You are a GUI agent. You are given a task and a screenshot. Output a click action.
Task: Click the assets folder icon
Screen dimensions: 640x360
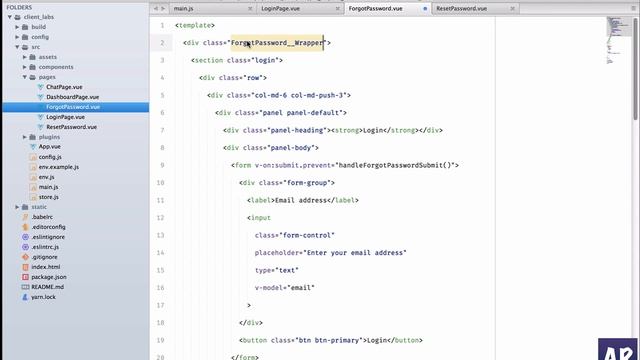(x=33, y=57)
